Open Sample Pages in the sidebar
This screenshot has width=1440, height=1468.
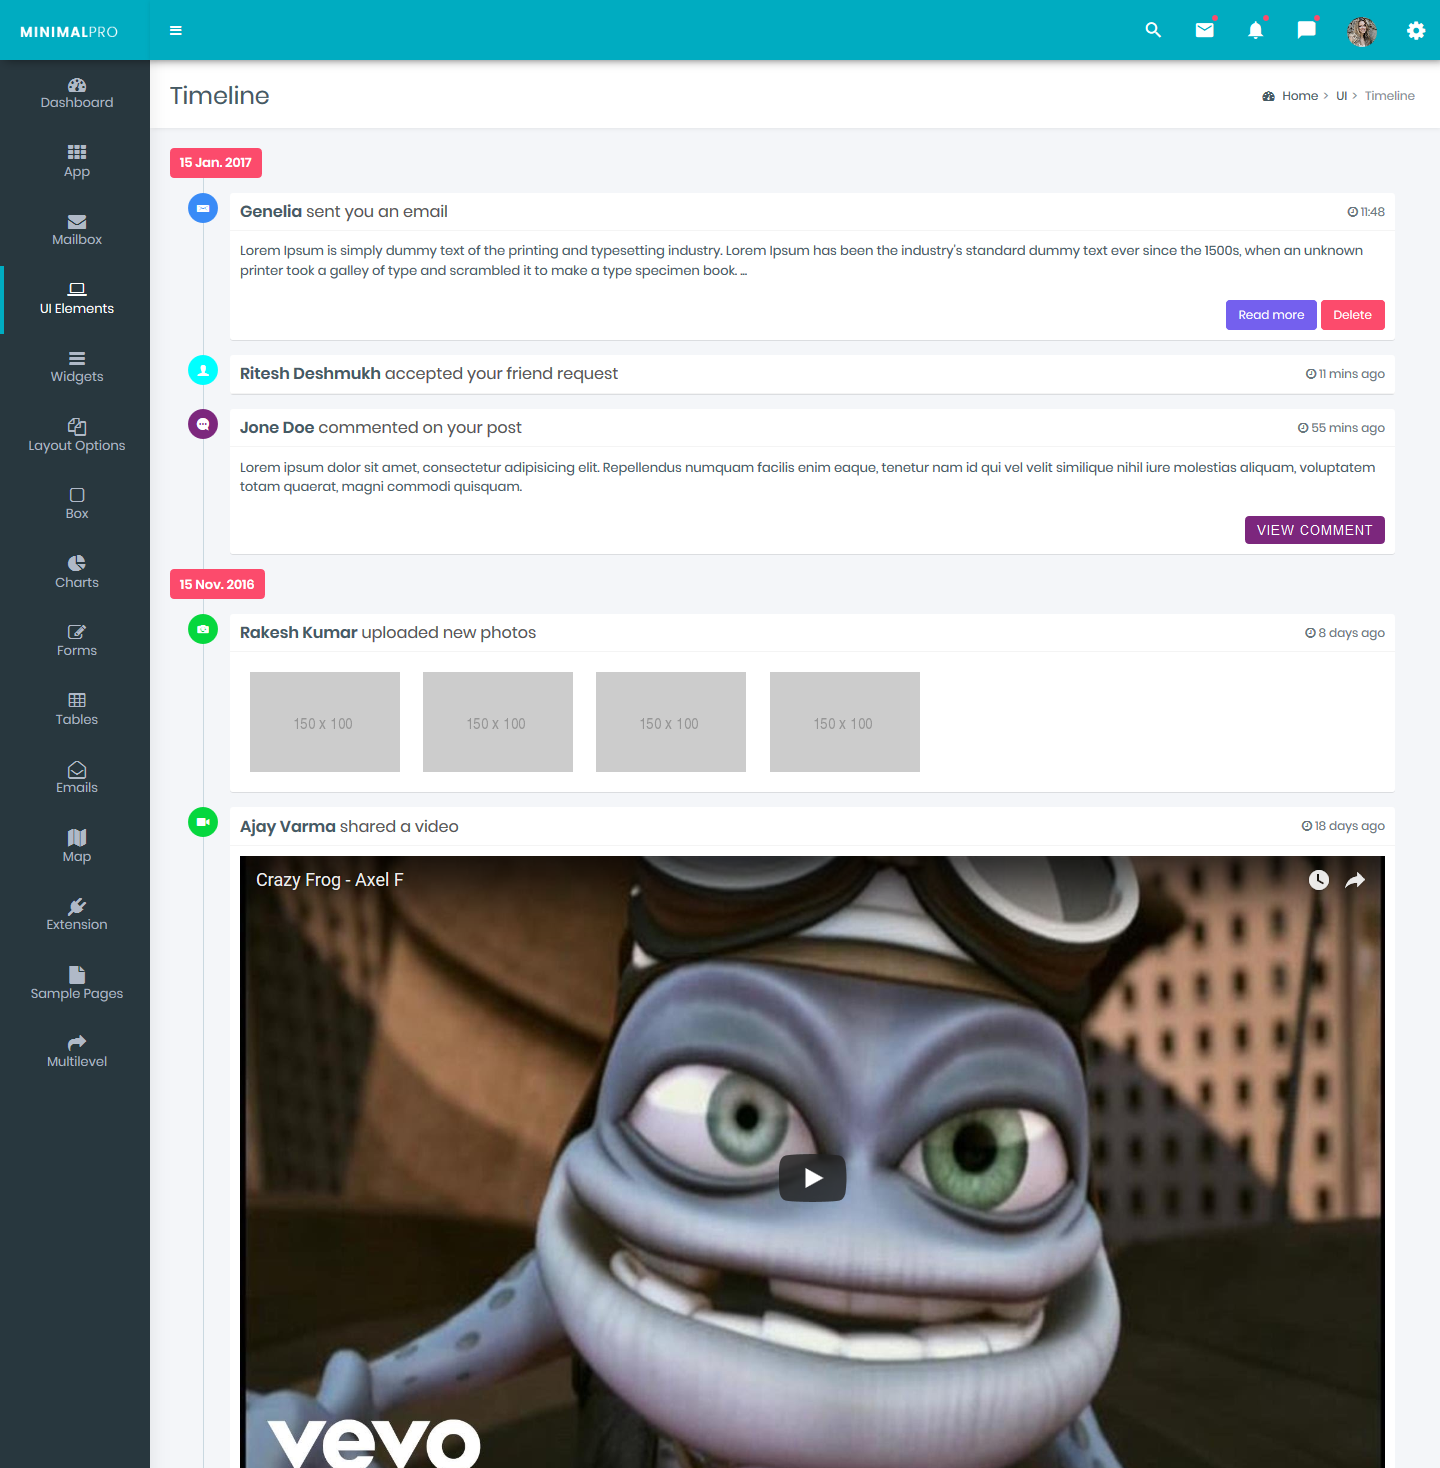tap(77, 984)
